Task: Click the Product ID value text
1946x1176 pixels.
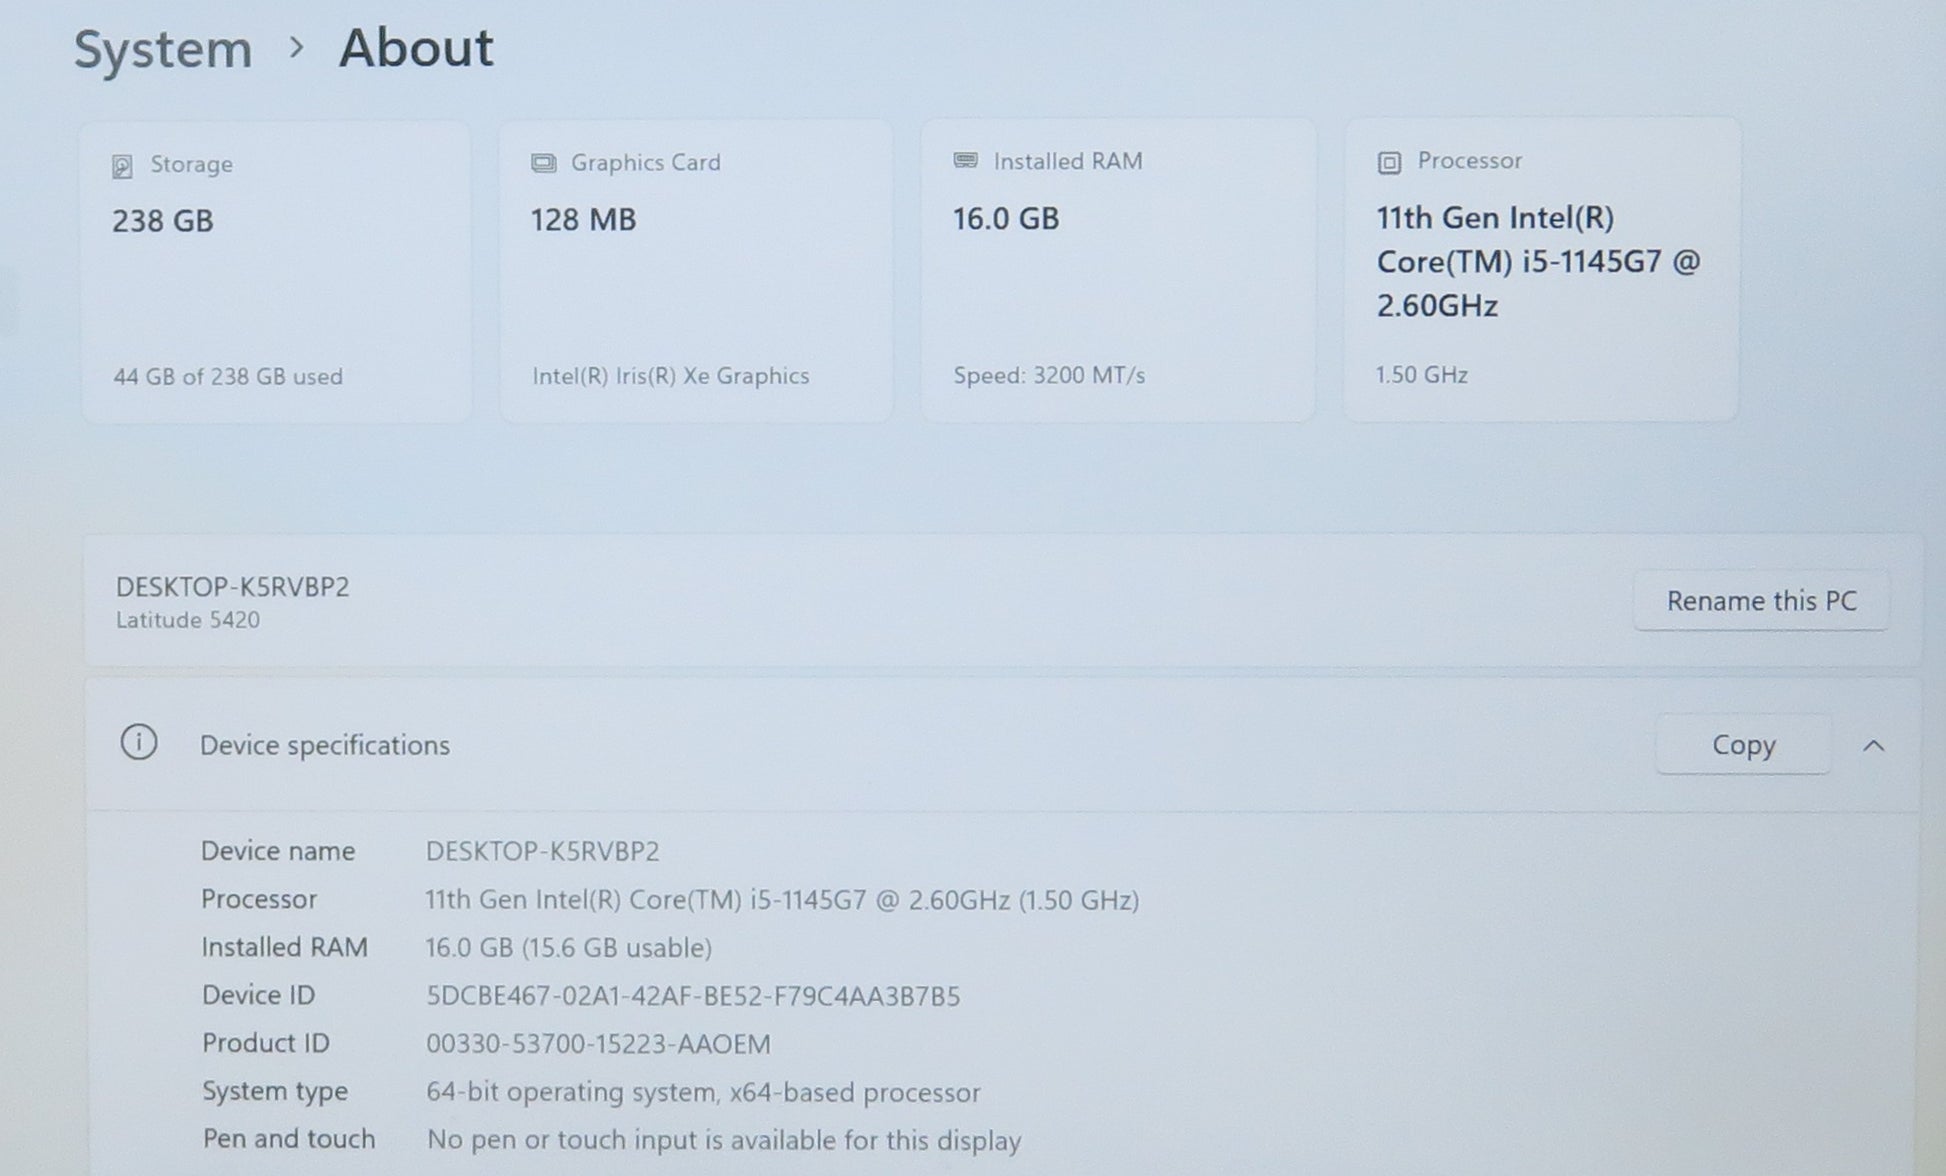Action: pyautogui.click(x=598, y=1044)
